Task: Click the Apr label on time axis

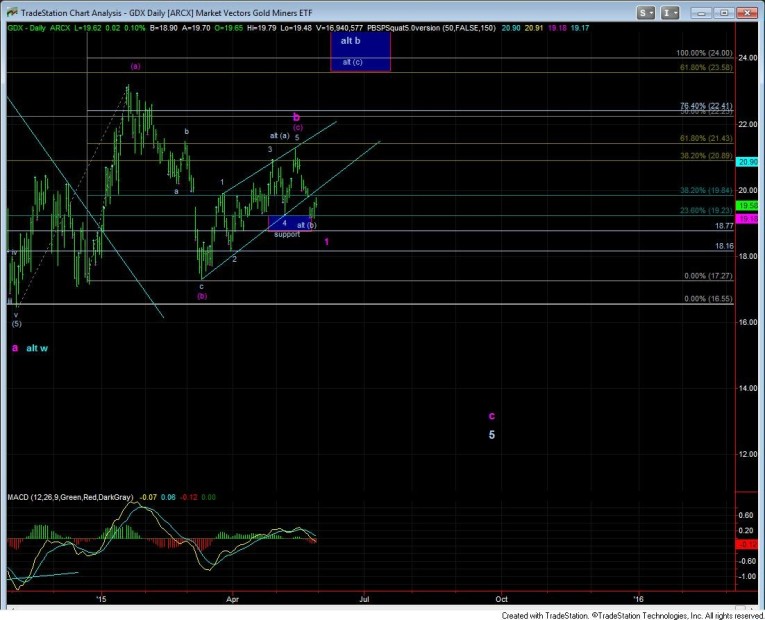Action: click(x=231, y=599)
